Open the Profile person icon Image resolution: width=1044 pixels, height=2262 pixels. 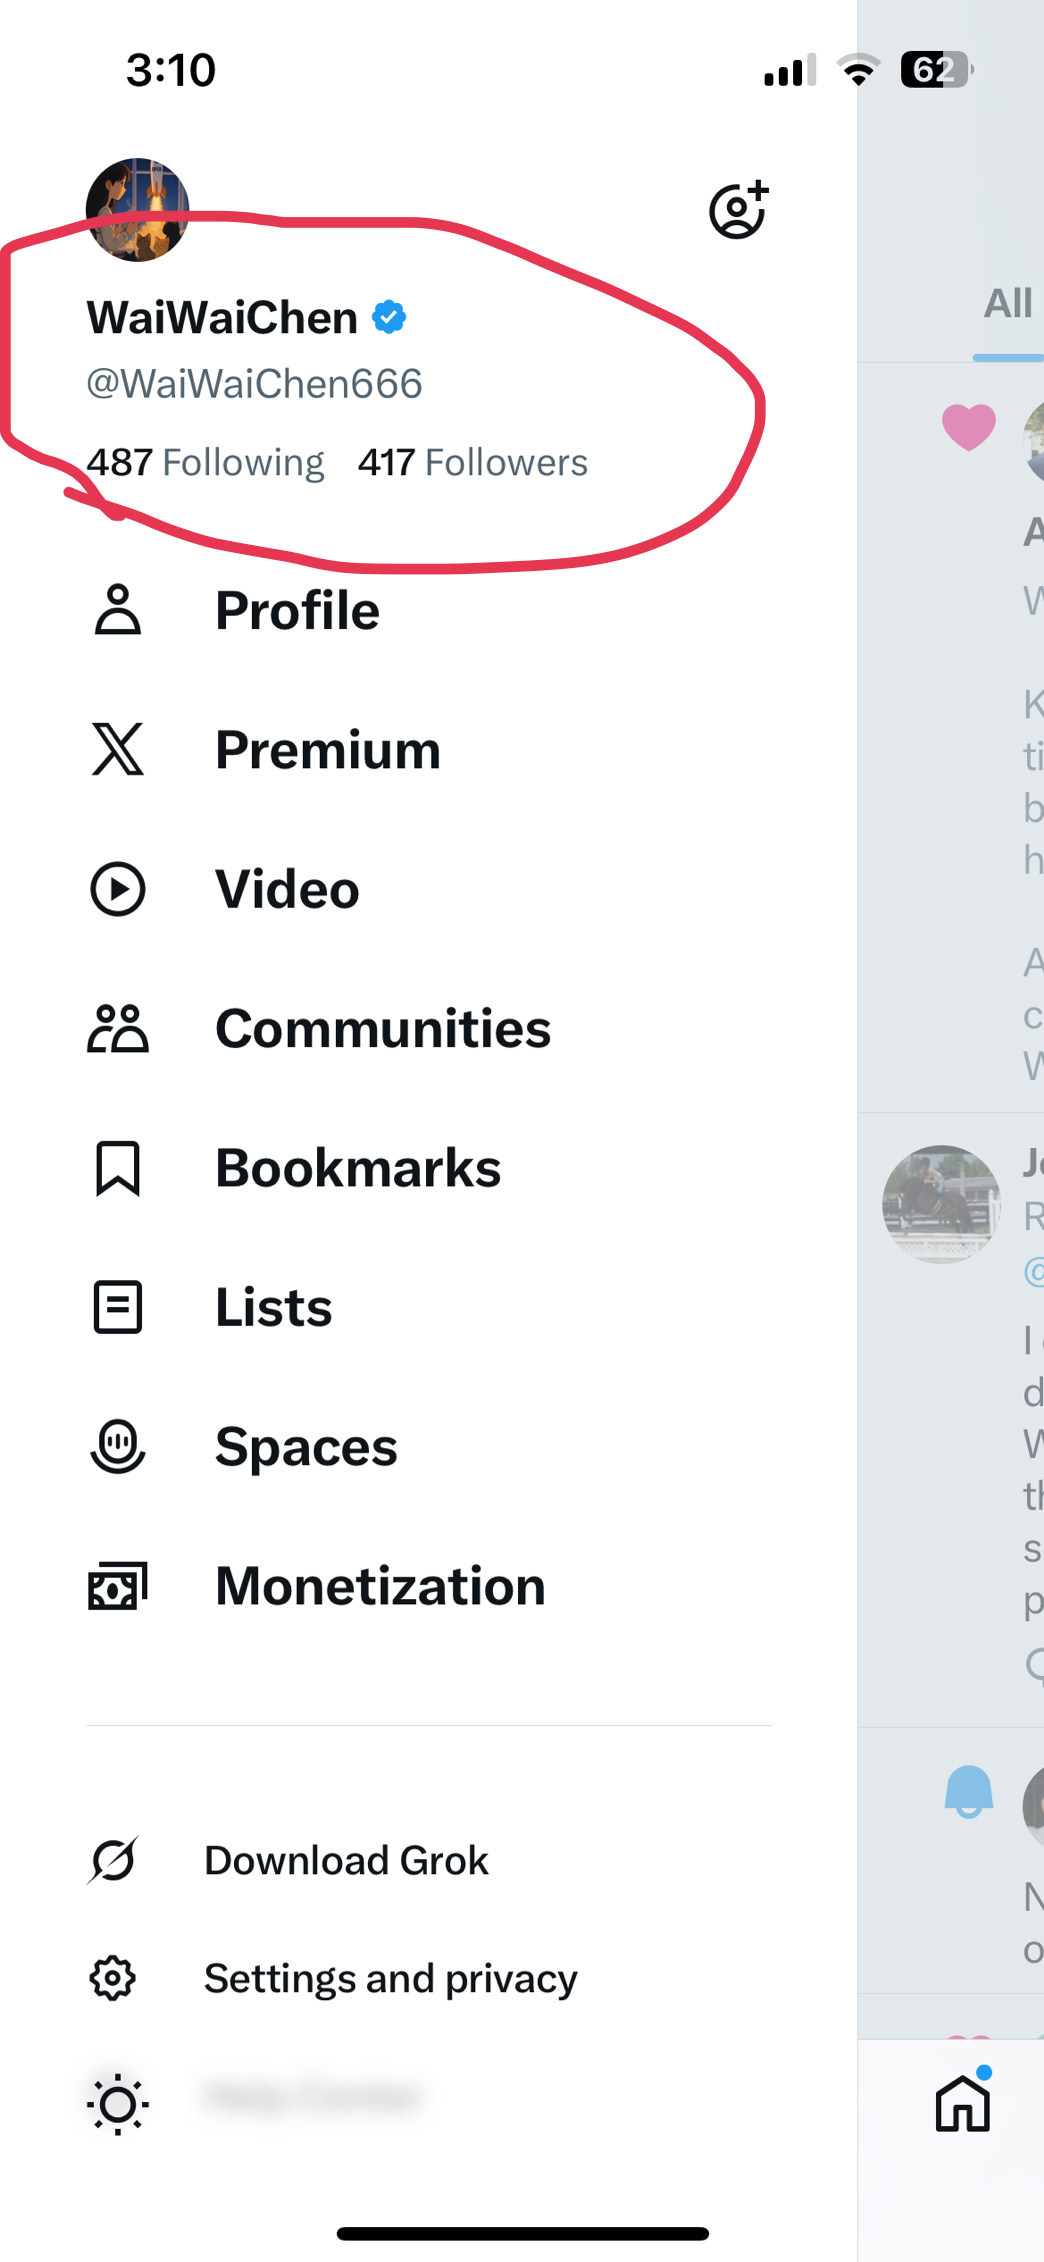pyautogui.click(x=118, y=610)
